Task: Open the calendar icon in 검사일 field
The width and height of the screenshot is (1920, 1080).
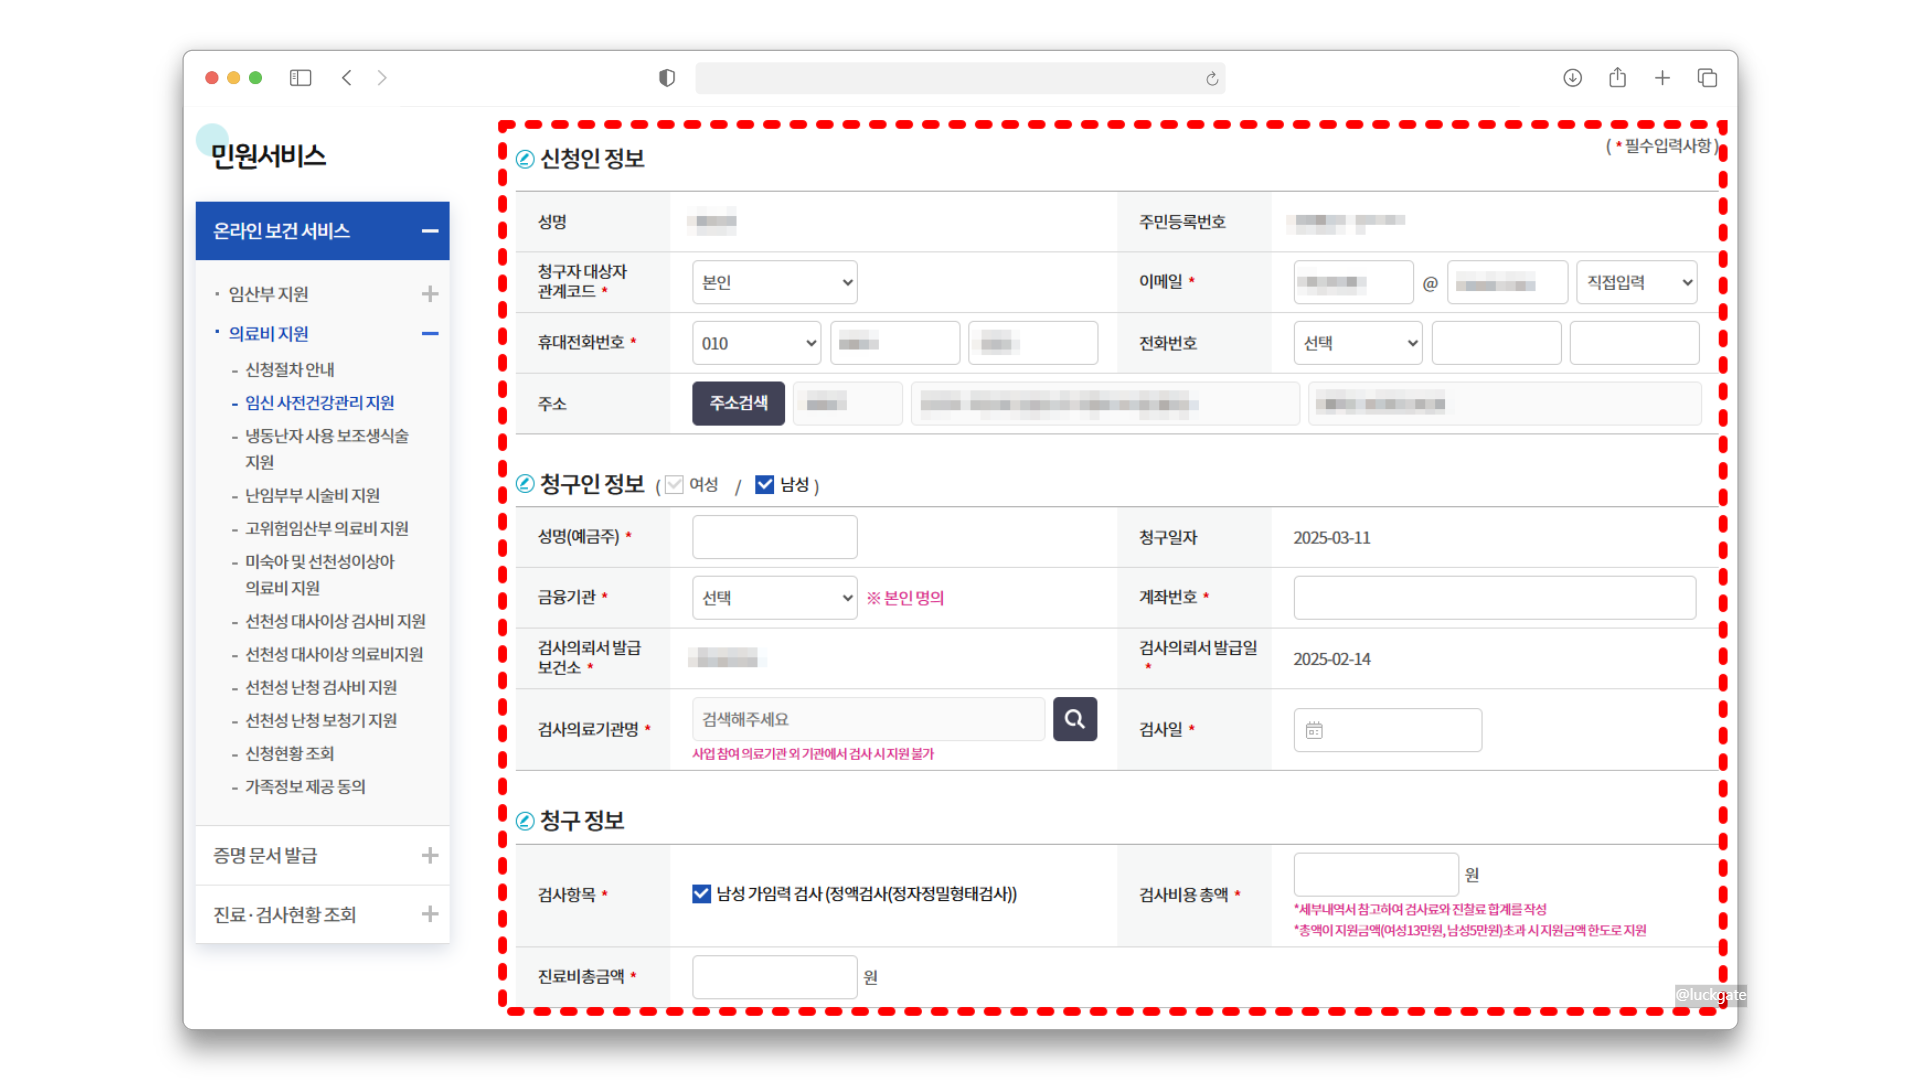Action: (x=1314, y=730)
